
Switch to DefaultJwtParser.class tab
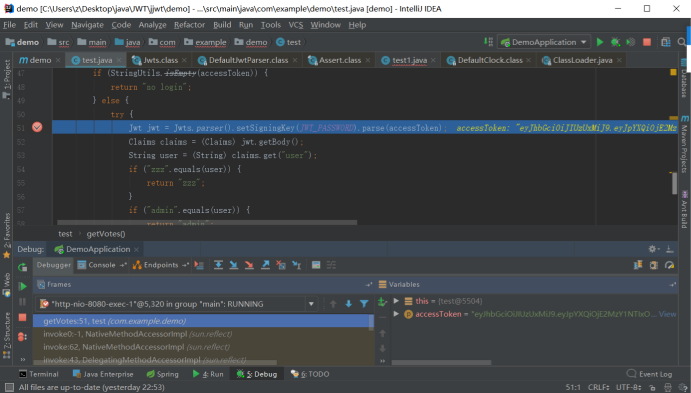pyautogui.click(x=248, y=60)
